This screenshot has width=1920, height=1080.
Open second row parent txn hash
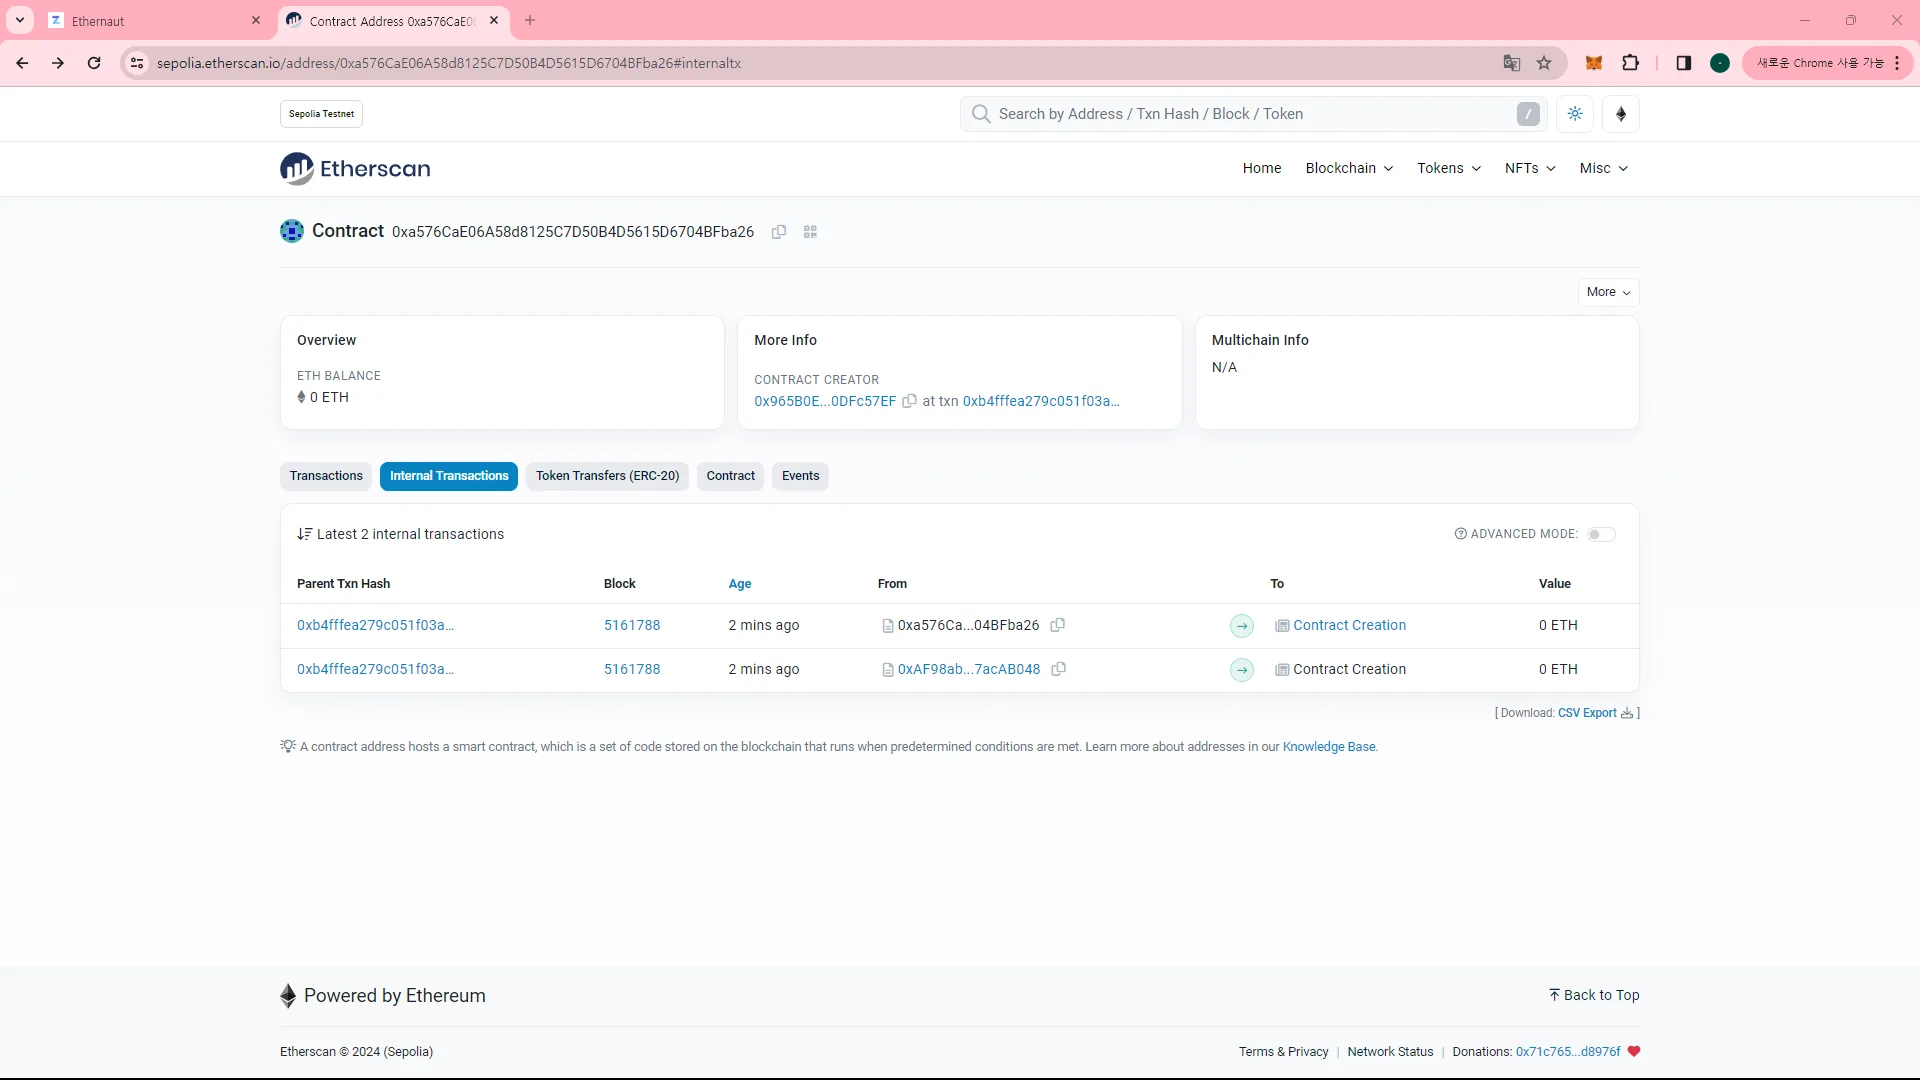point(375,669)
